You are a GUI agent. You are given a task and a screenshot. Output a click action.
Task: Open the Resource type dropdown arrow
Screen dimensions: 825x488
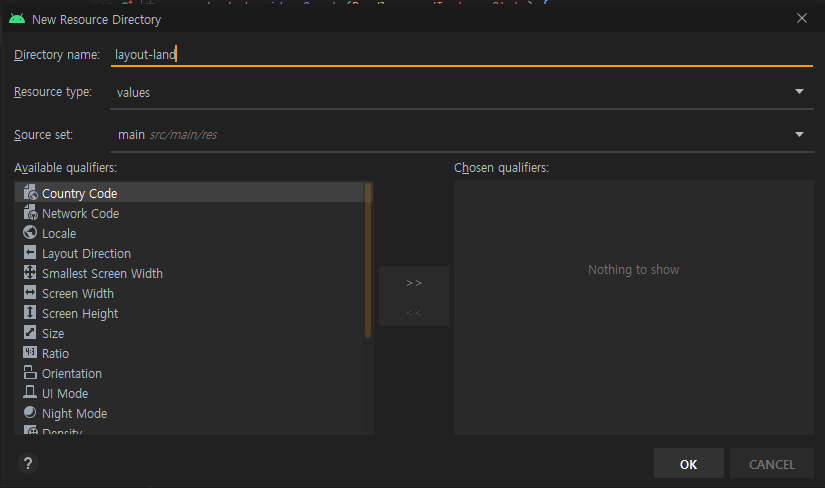point(799,92)
